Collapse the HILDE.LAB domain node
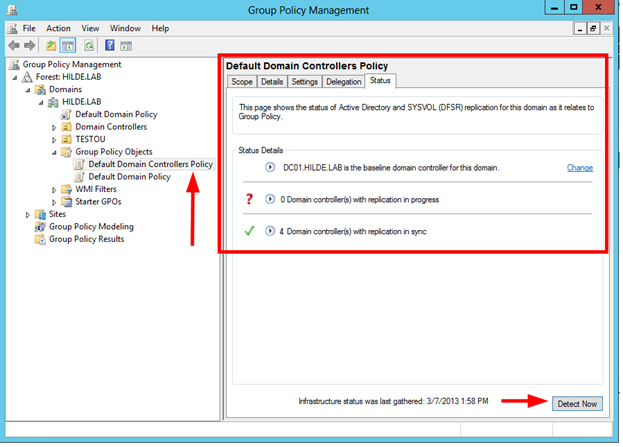Image resolution: width=623 pixels, height=447 pixels. pos(41,103)
